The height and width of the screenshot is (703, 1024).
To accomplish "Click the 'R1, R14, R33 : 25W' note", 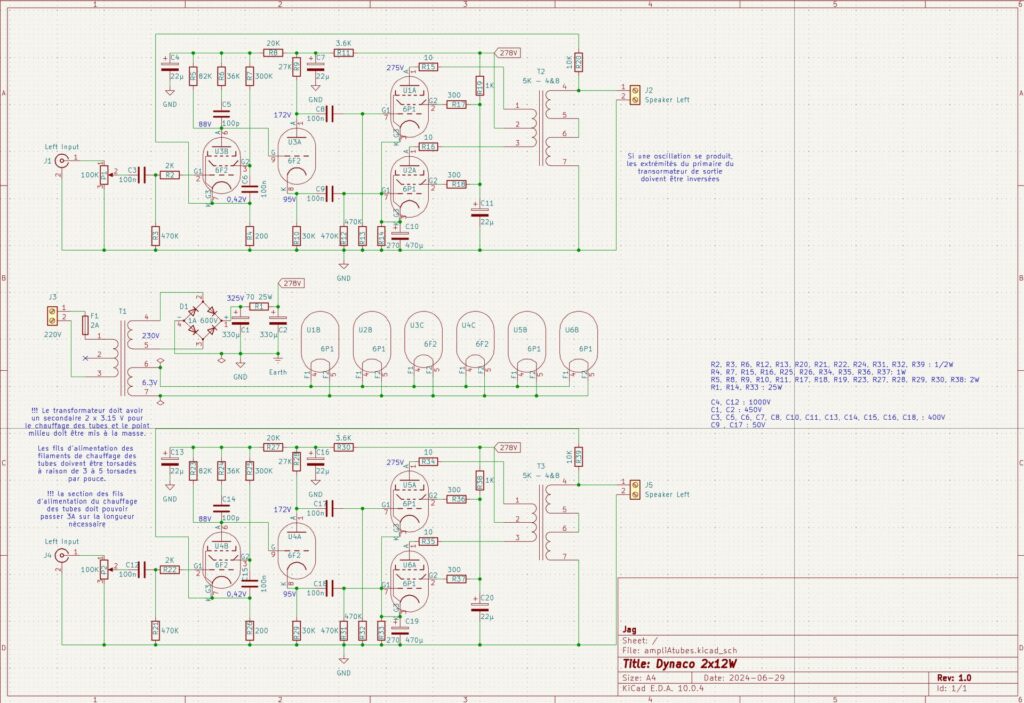I will (x=745, y=387).
